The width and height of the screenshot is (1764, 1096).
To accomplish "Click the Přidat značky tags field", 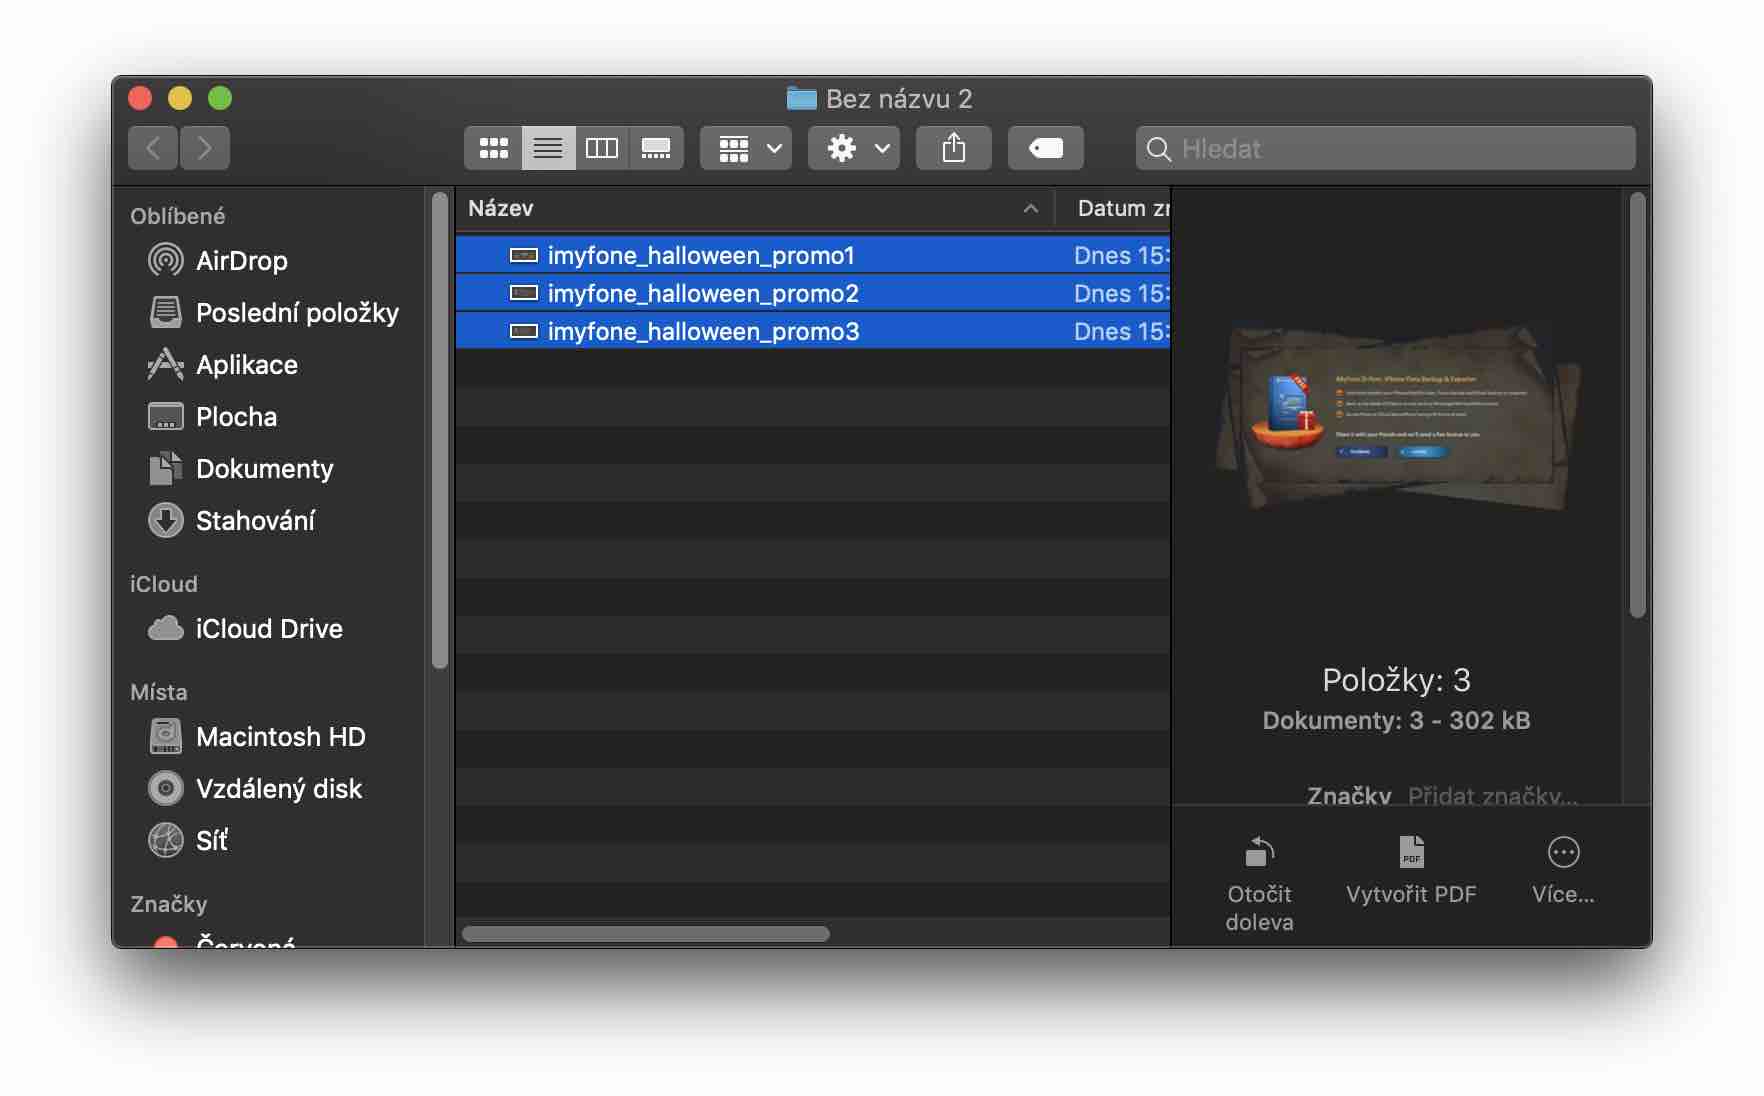I will click(1493, 796).
